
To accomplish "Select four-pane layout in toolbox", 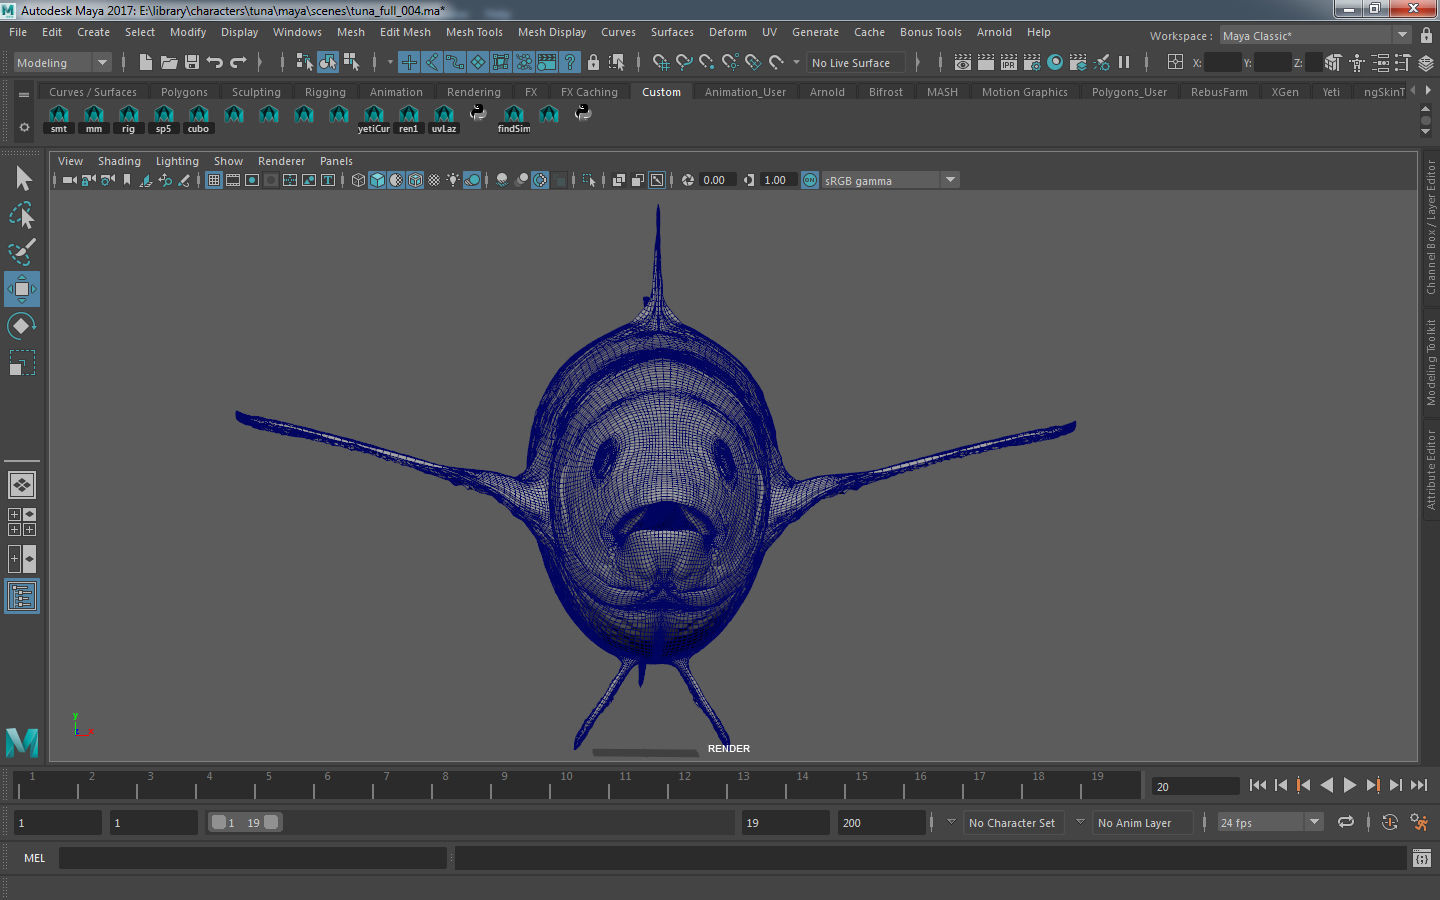I will (x=22, y=522).
